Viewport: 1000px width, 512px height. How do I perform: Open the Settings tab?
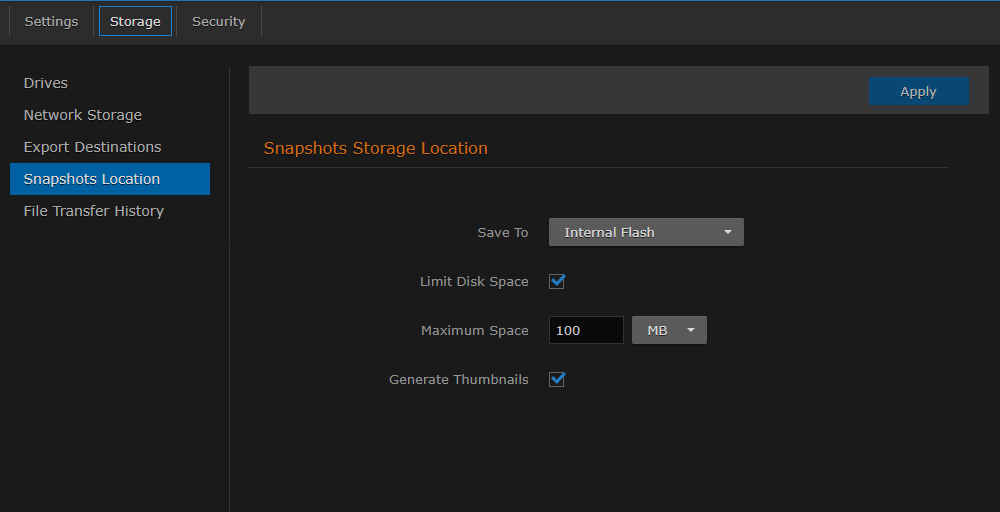coord(51,21)
